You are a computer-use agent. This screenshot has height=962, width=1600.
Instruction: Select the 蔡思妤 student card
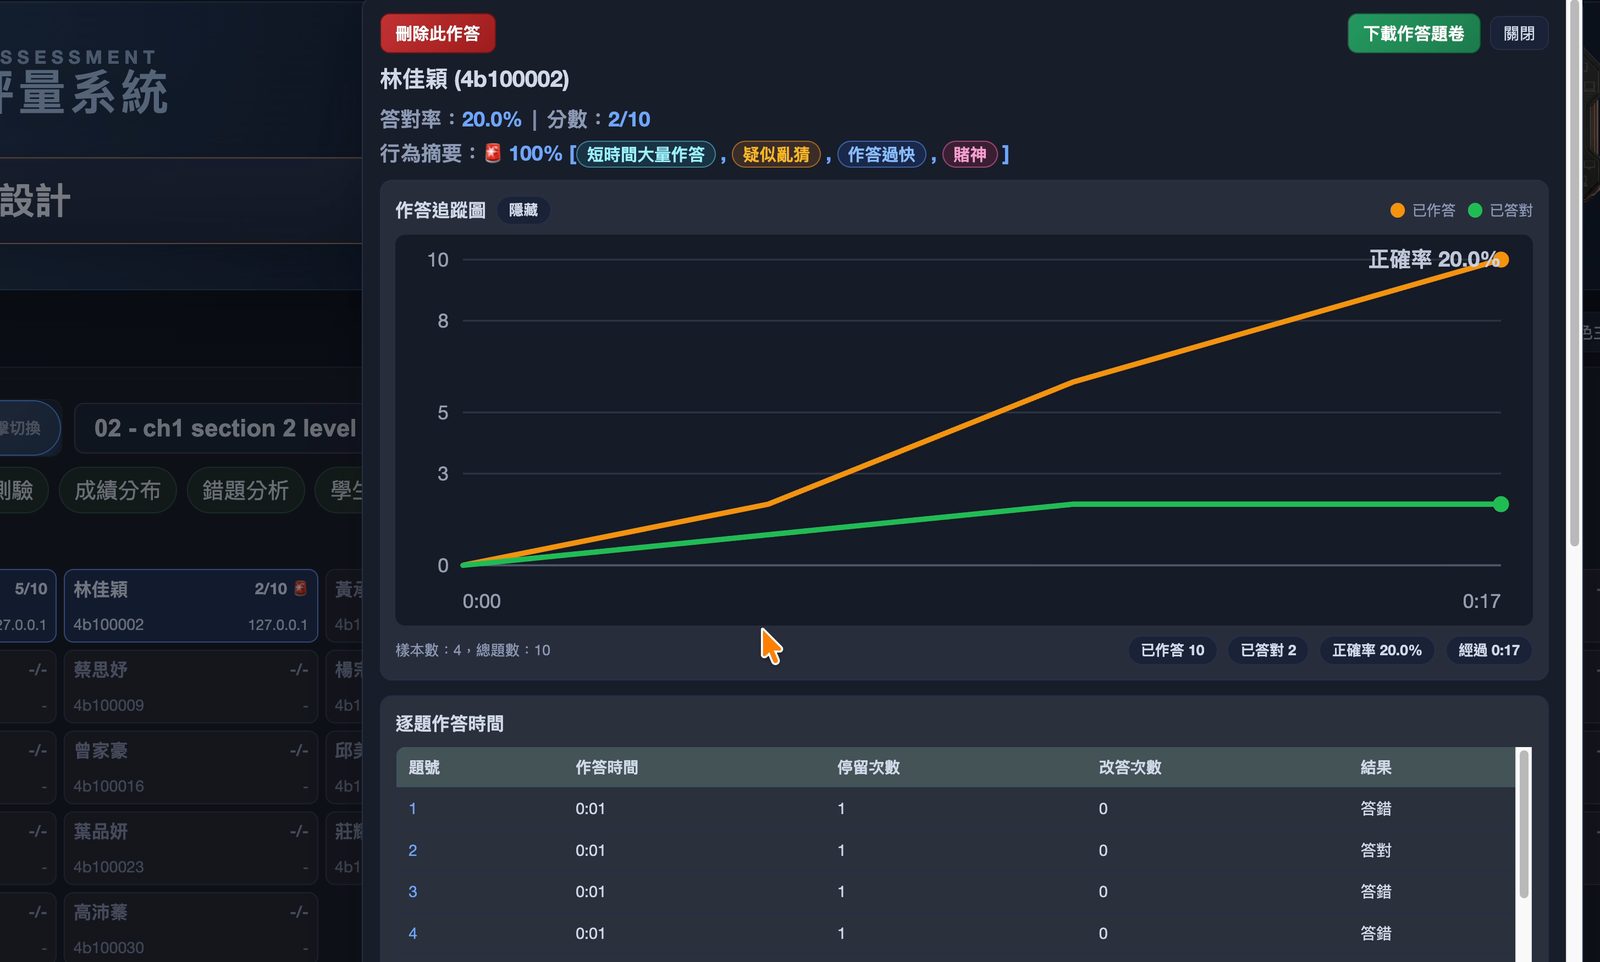pyautogui.click(x=191, y=687)
